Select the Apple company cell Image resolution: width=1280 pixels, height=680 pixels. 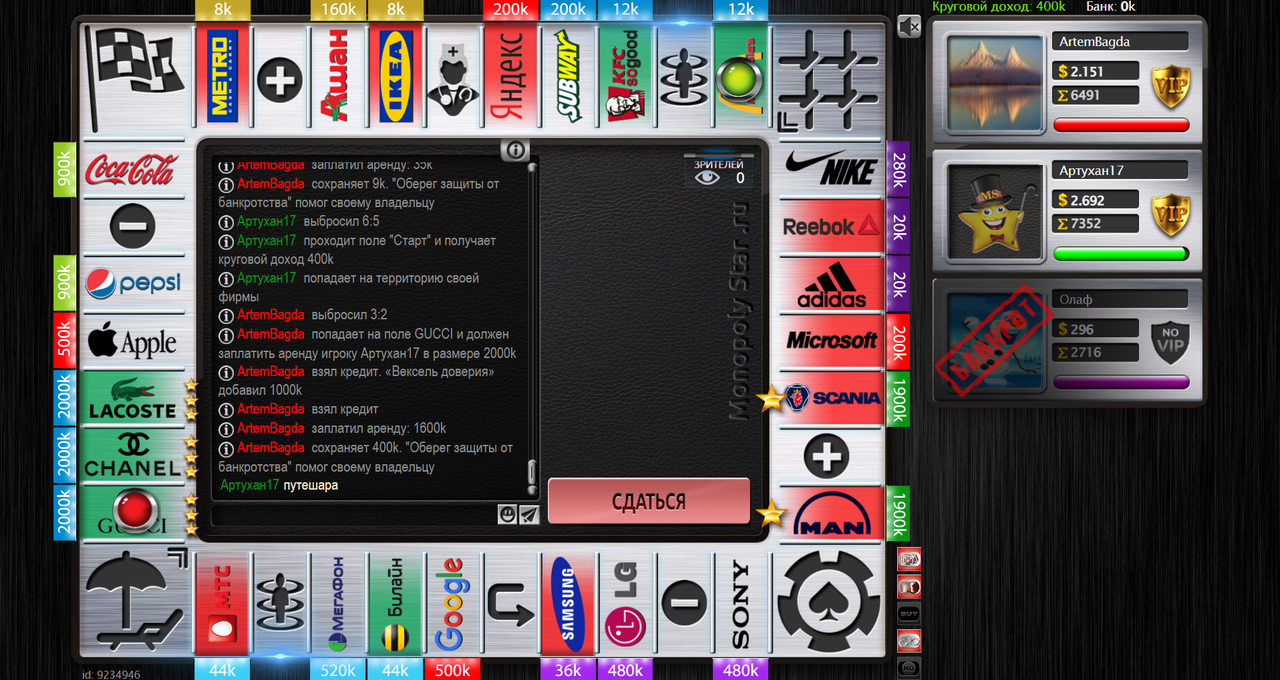pyautogui.click(x=133, y=341)
